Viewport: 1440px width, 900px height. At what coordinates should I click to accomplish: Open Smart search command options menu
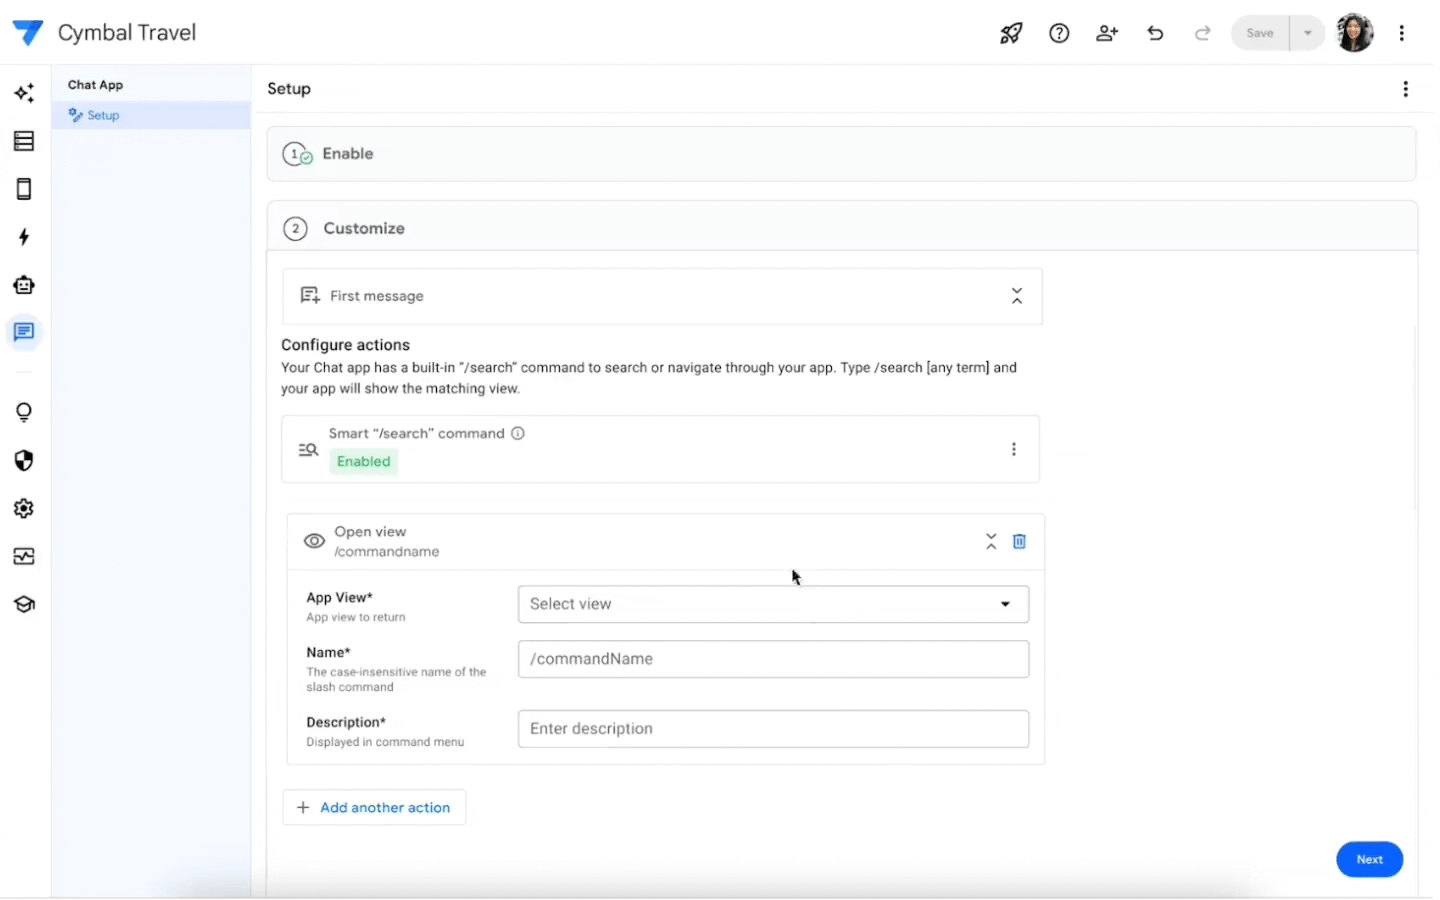point(1013,449)
